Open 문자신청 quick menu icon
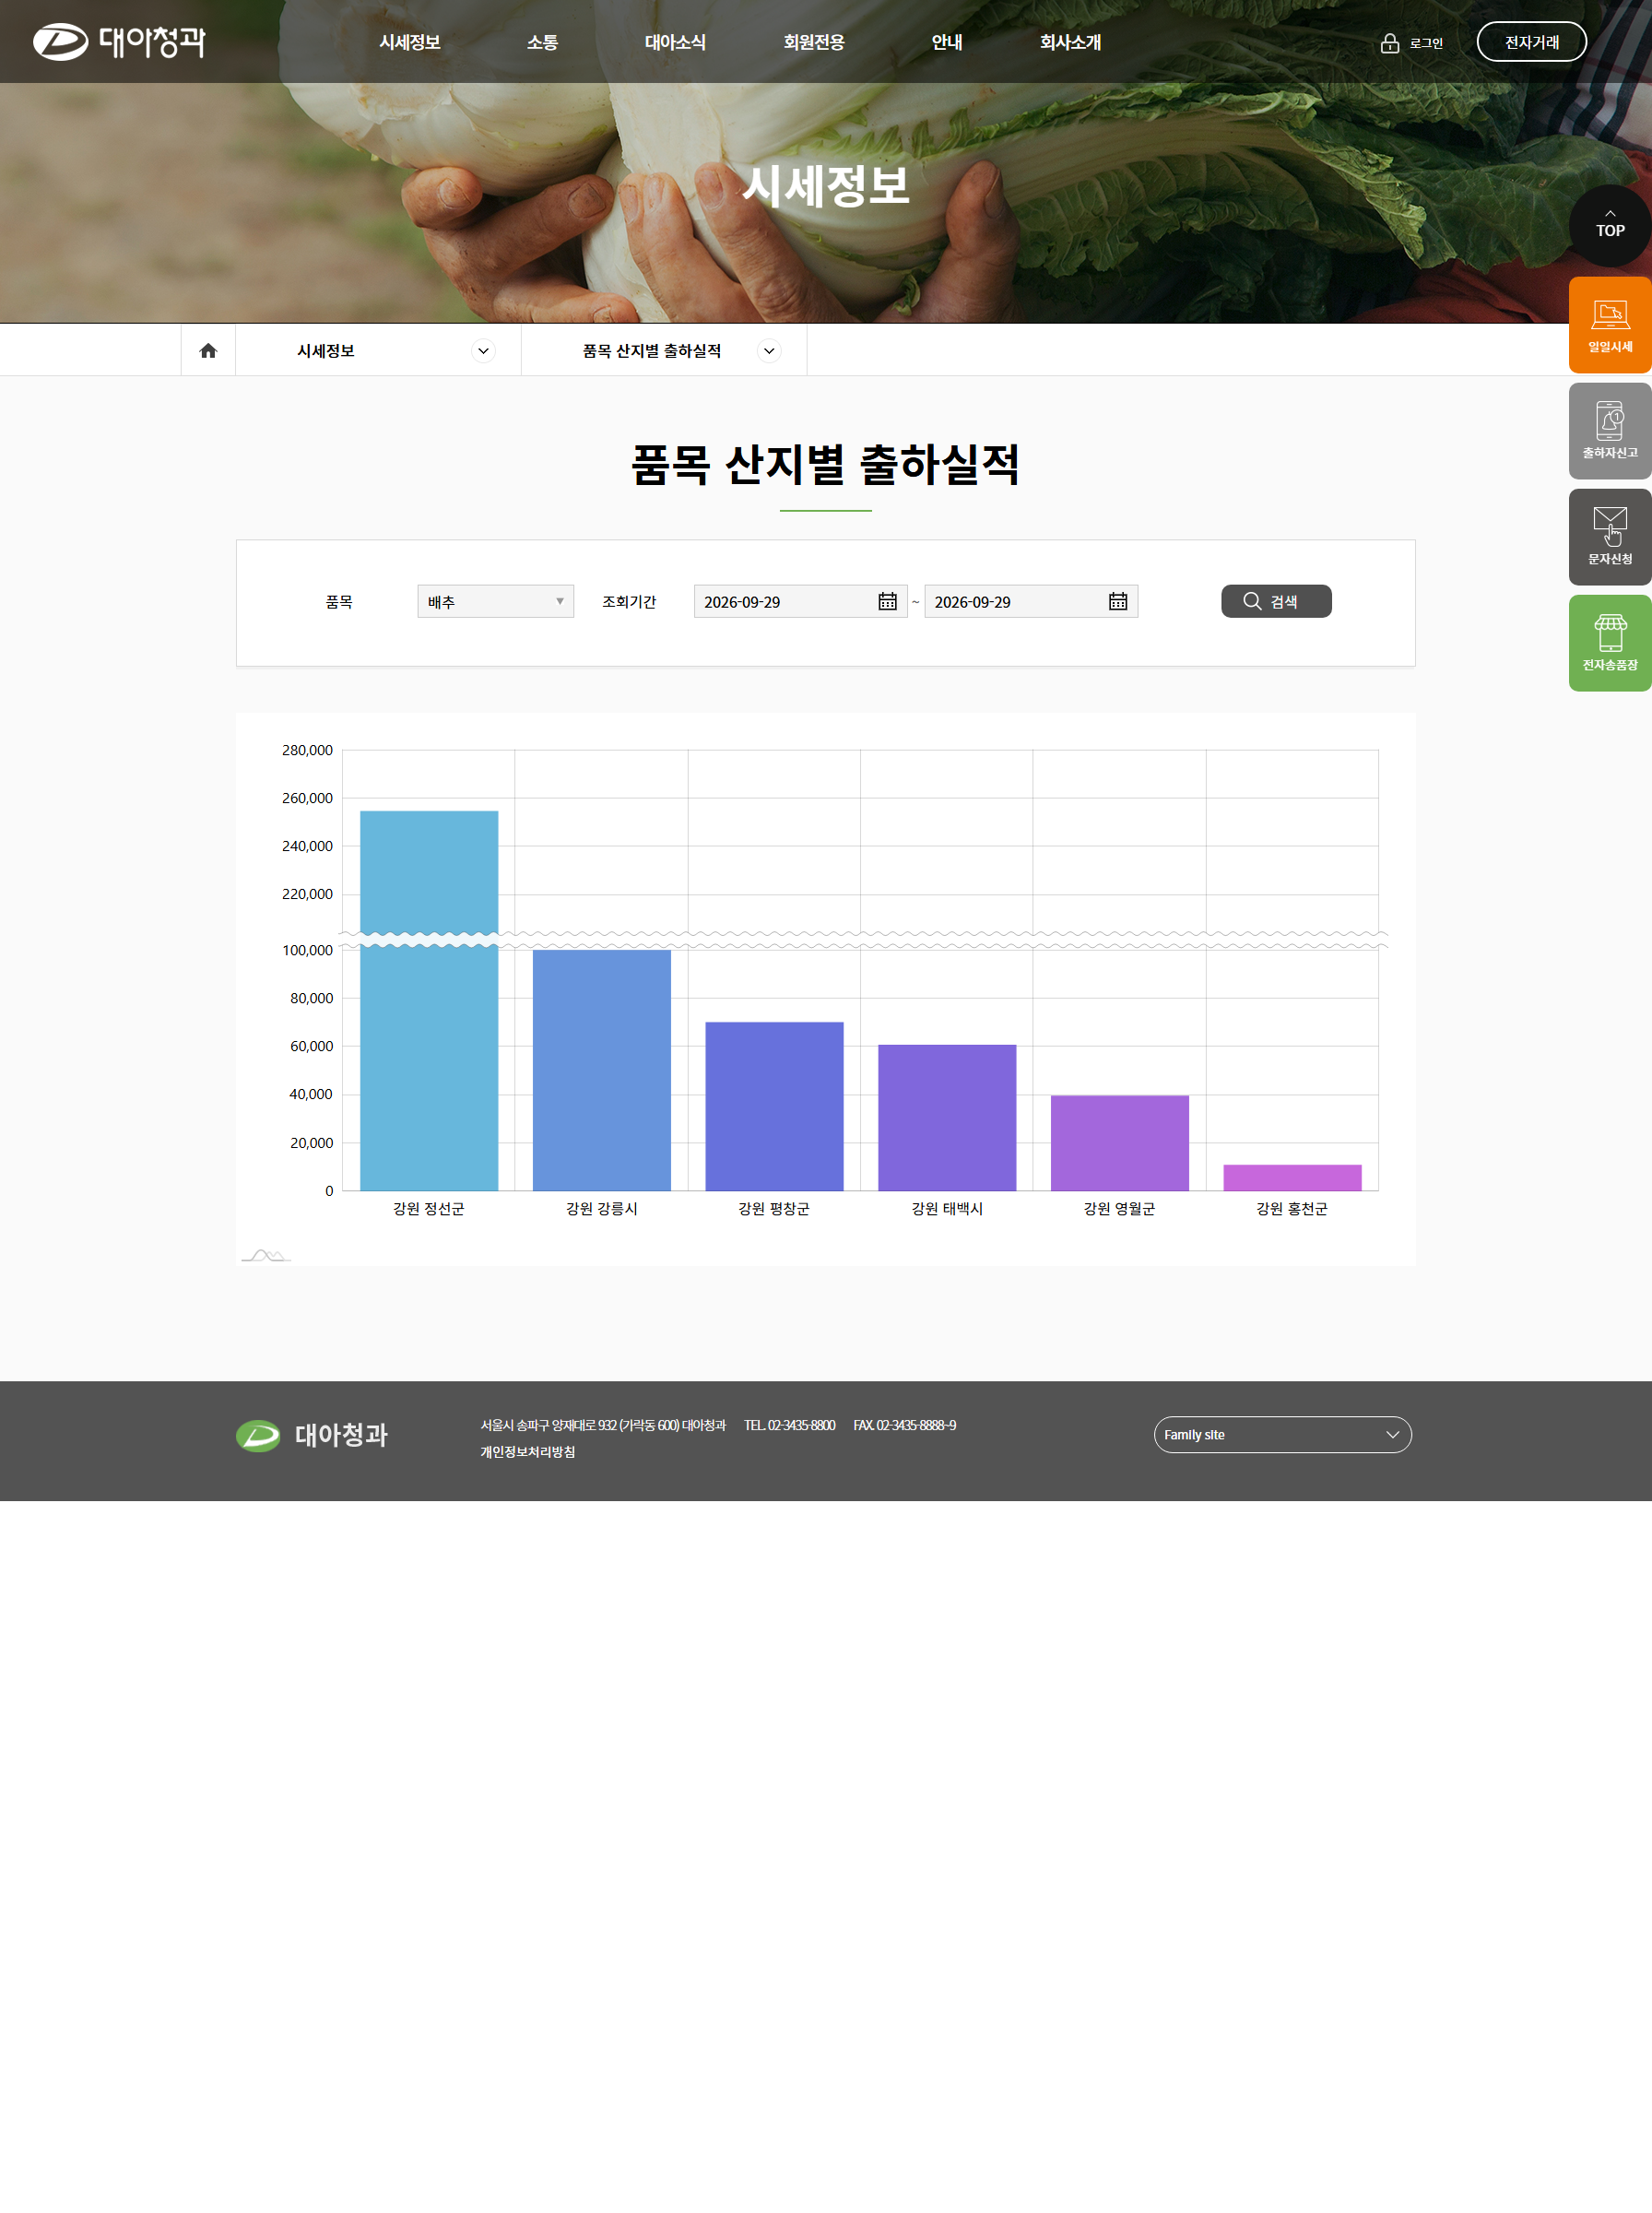 (1610, 537)
